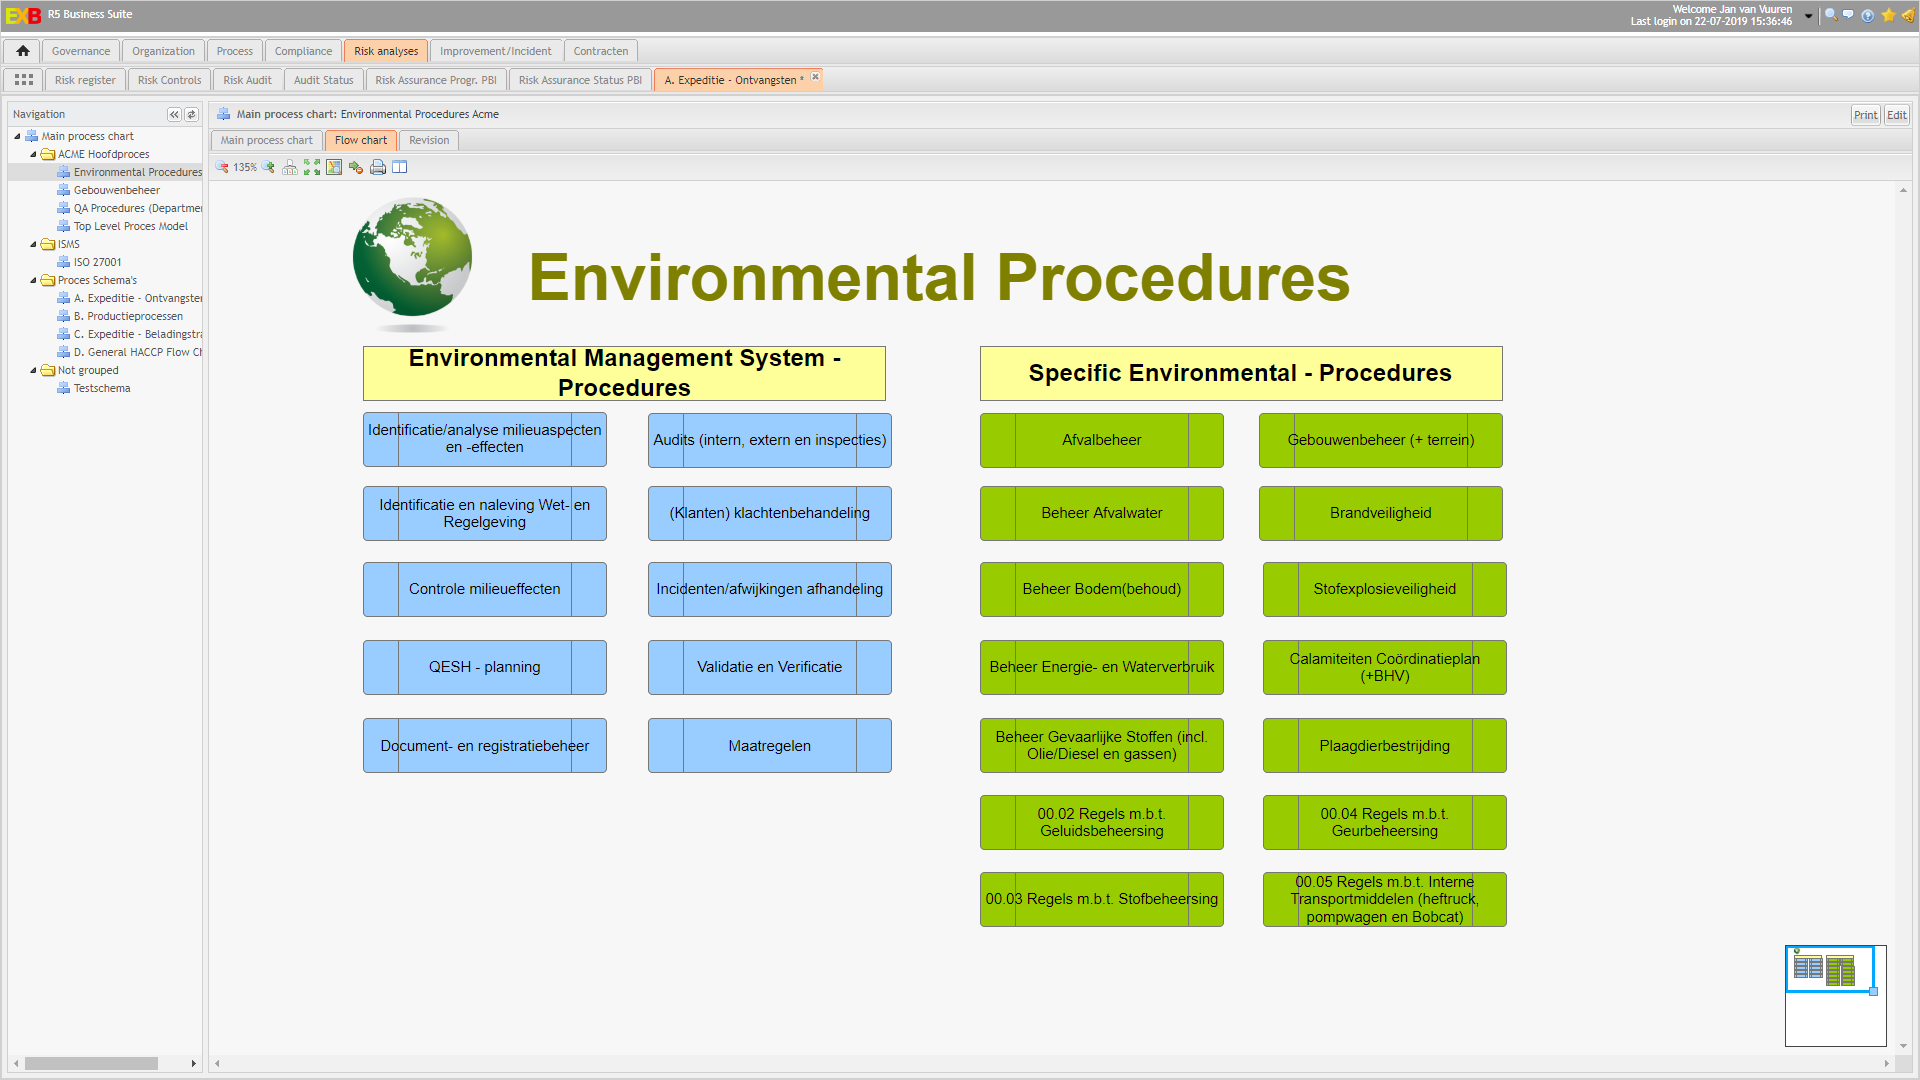The width and height of the screenshot is (1920, 1080).
Task: Click the zoom in magnifier icon
Action: click(x=268, y=167)
